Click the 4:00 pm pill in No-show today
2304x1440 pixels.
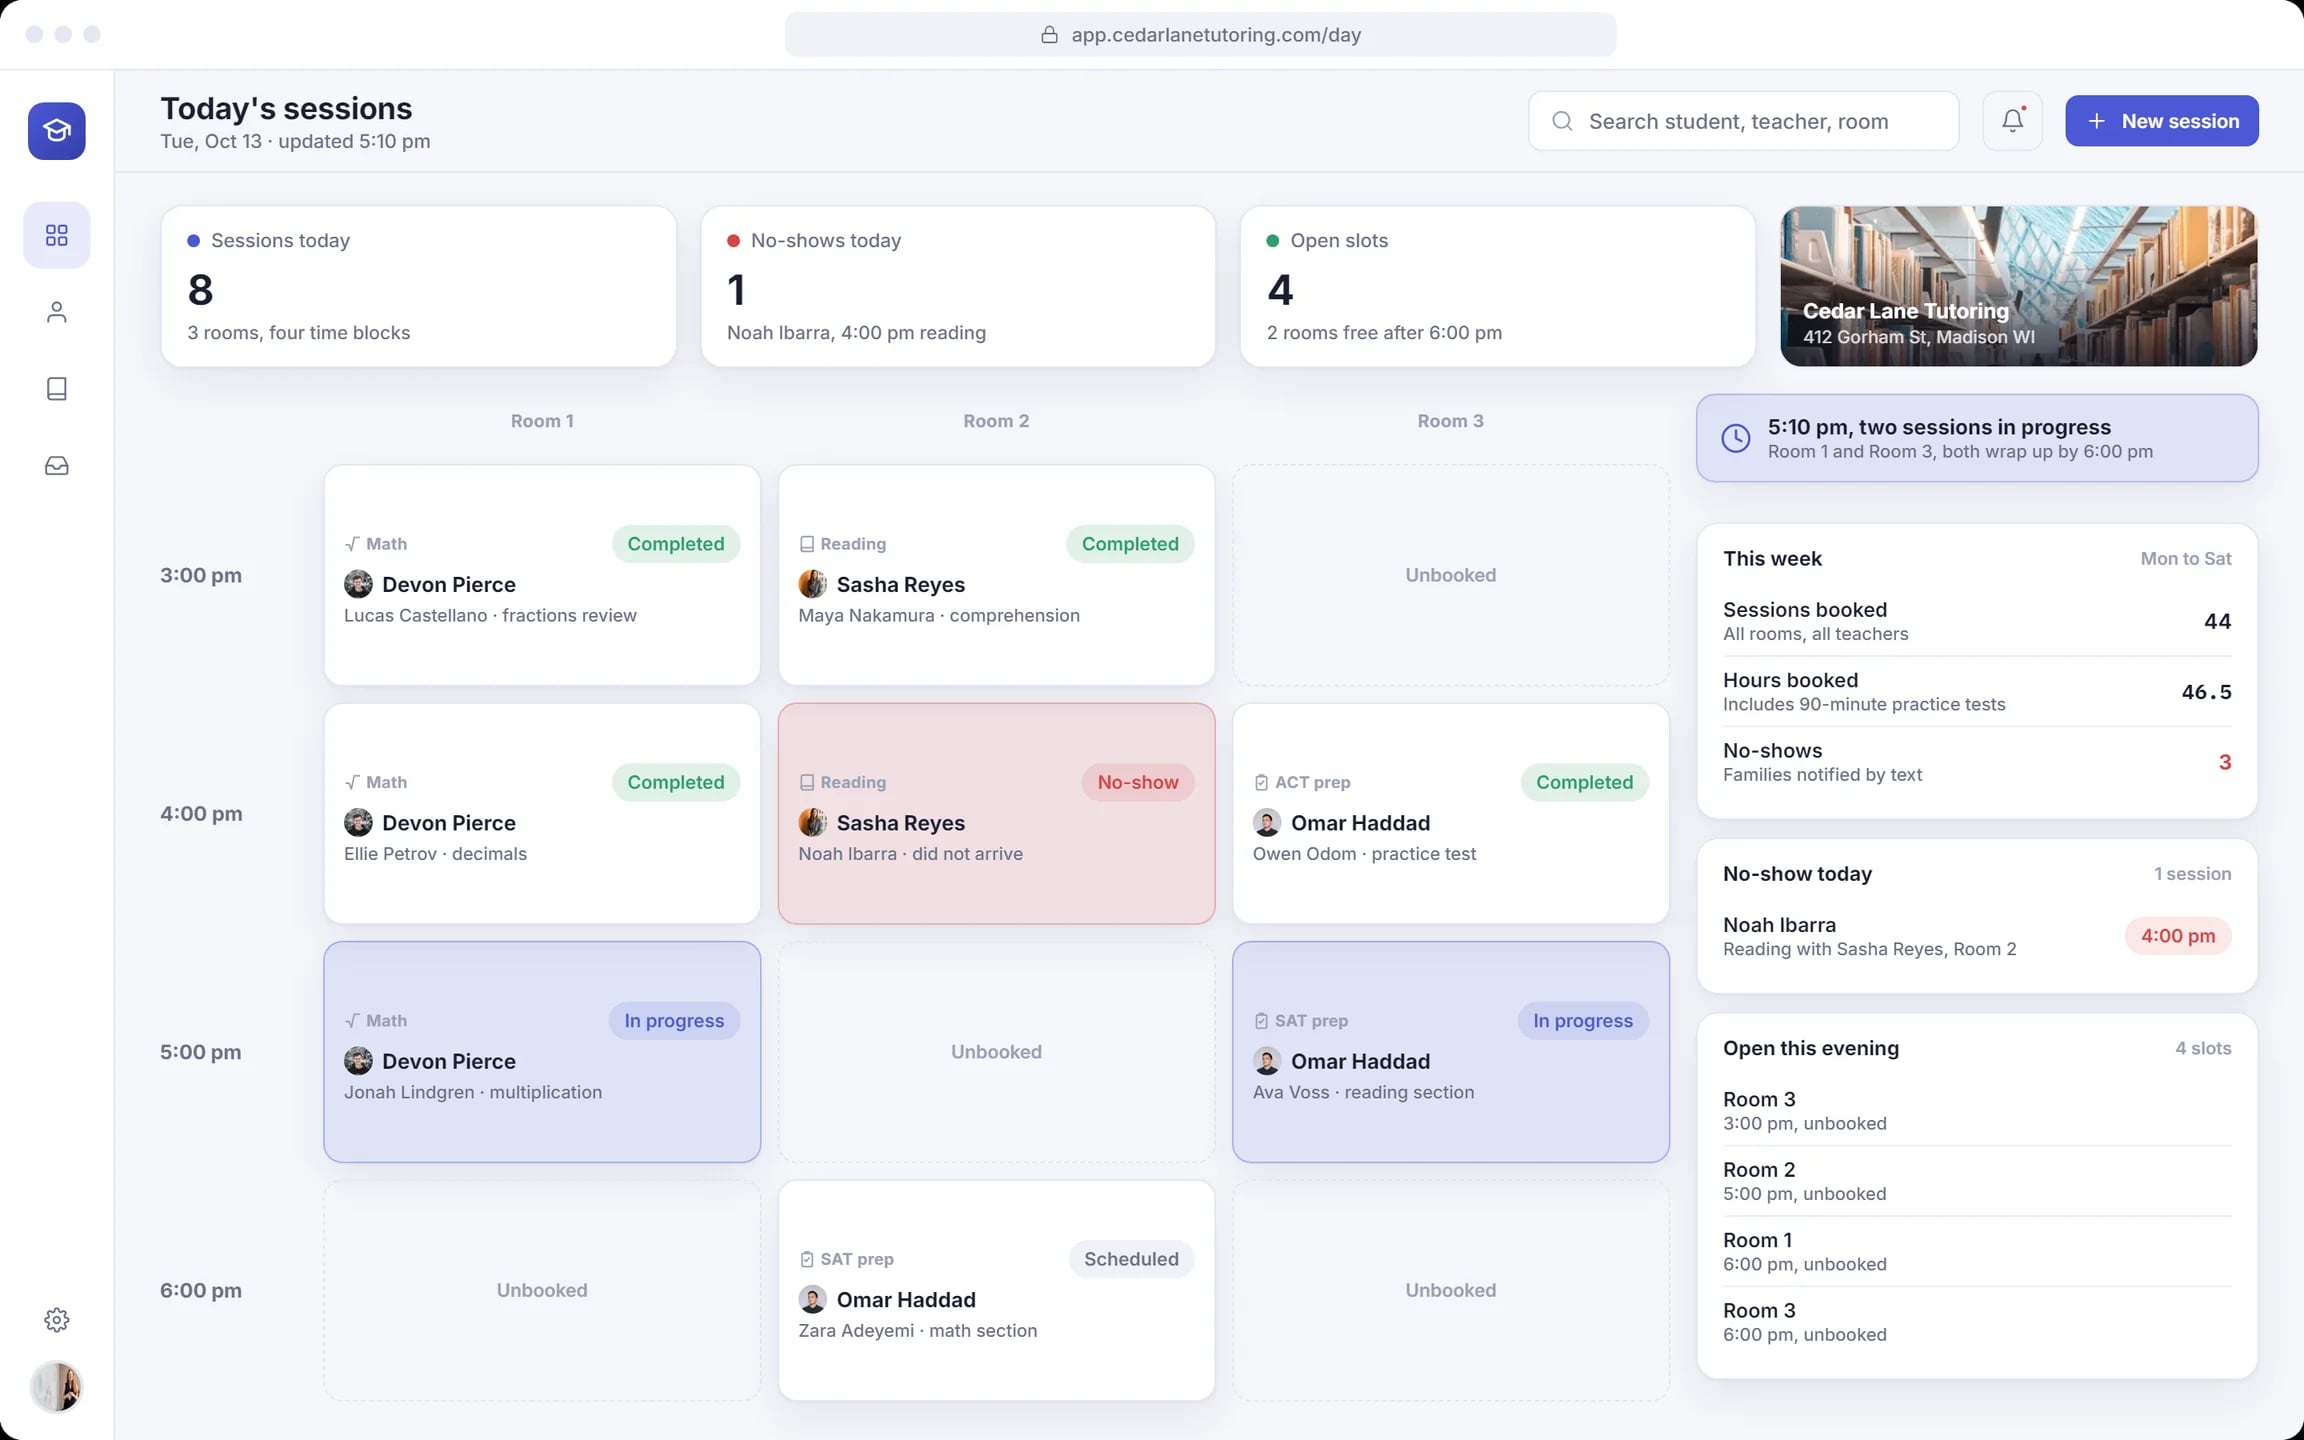2177,936
